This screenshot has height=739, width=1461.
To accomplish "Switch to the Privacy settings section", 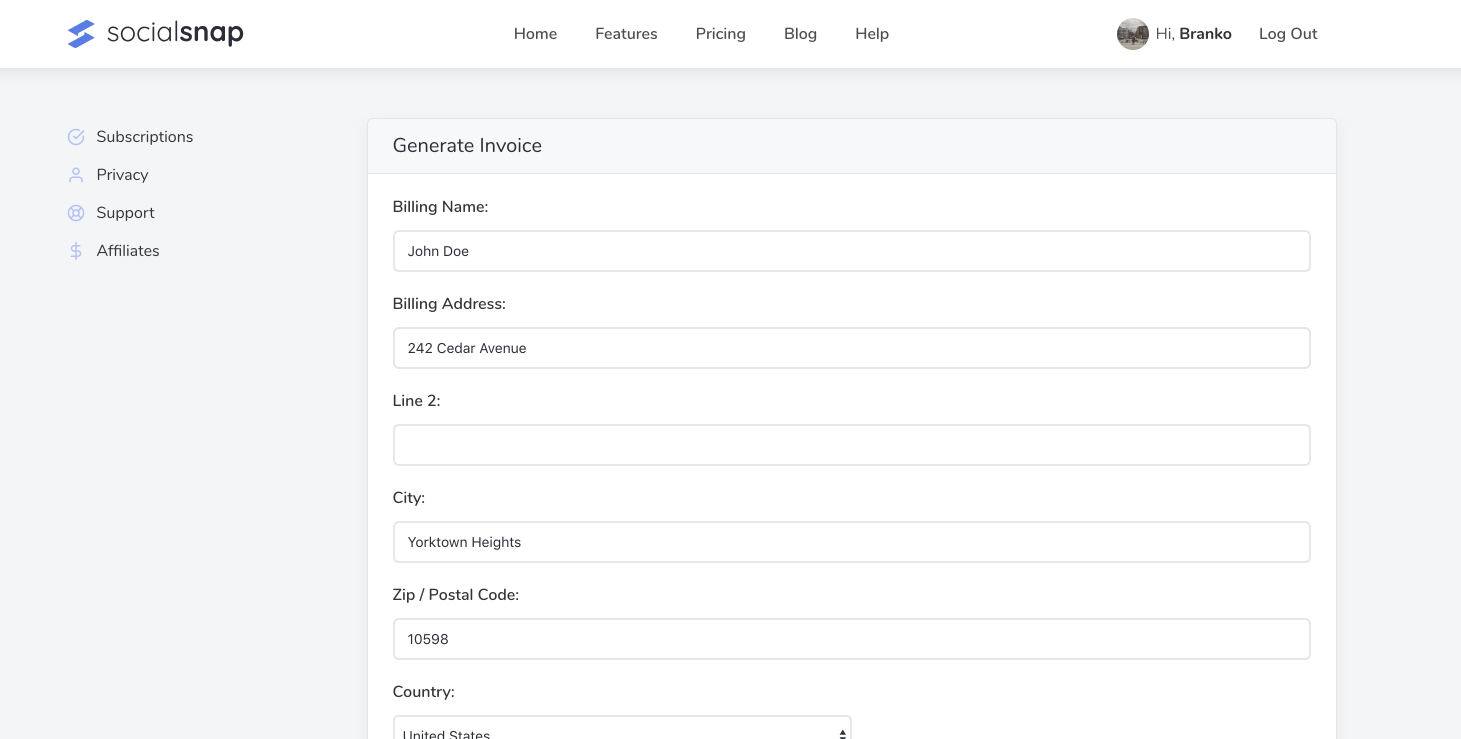I will click(x=122, y=175).
